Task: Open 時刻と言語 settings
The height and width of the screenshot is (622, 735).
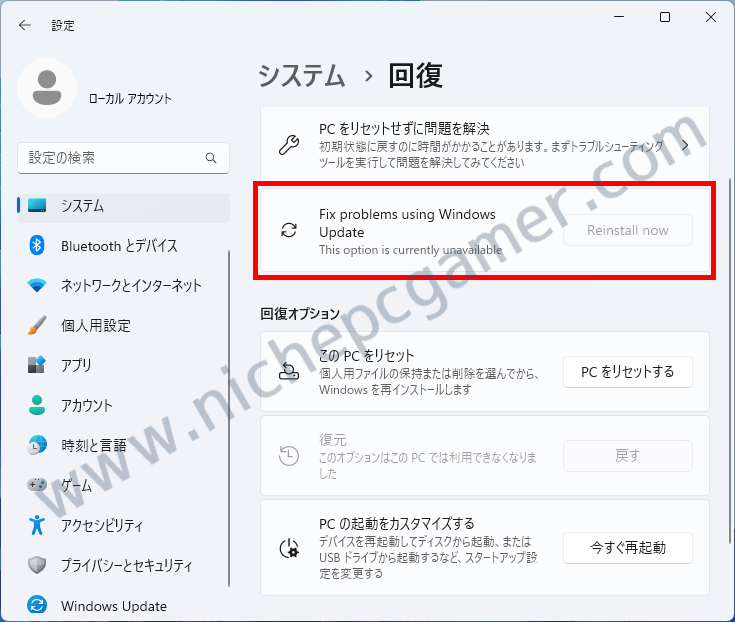Action: point(124,445)
